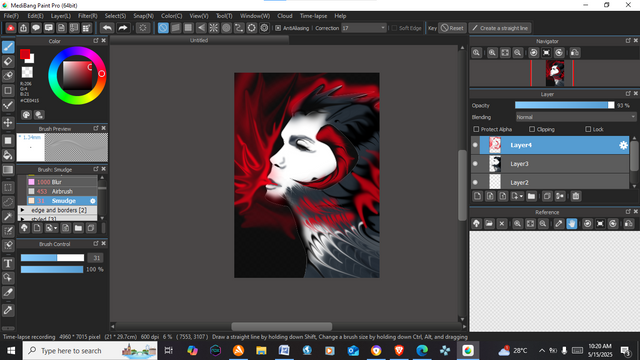The width and height of the screenshot is (640, 360).
Task: Enable the Protect Alpha checkbox
Action: point(476,129)
